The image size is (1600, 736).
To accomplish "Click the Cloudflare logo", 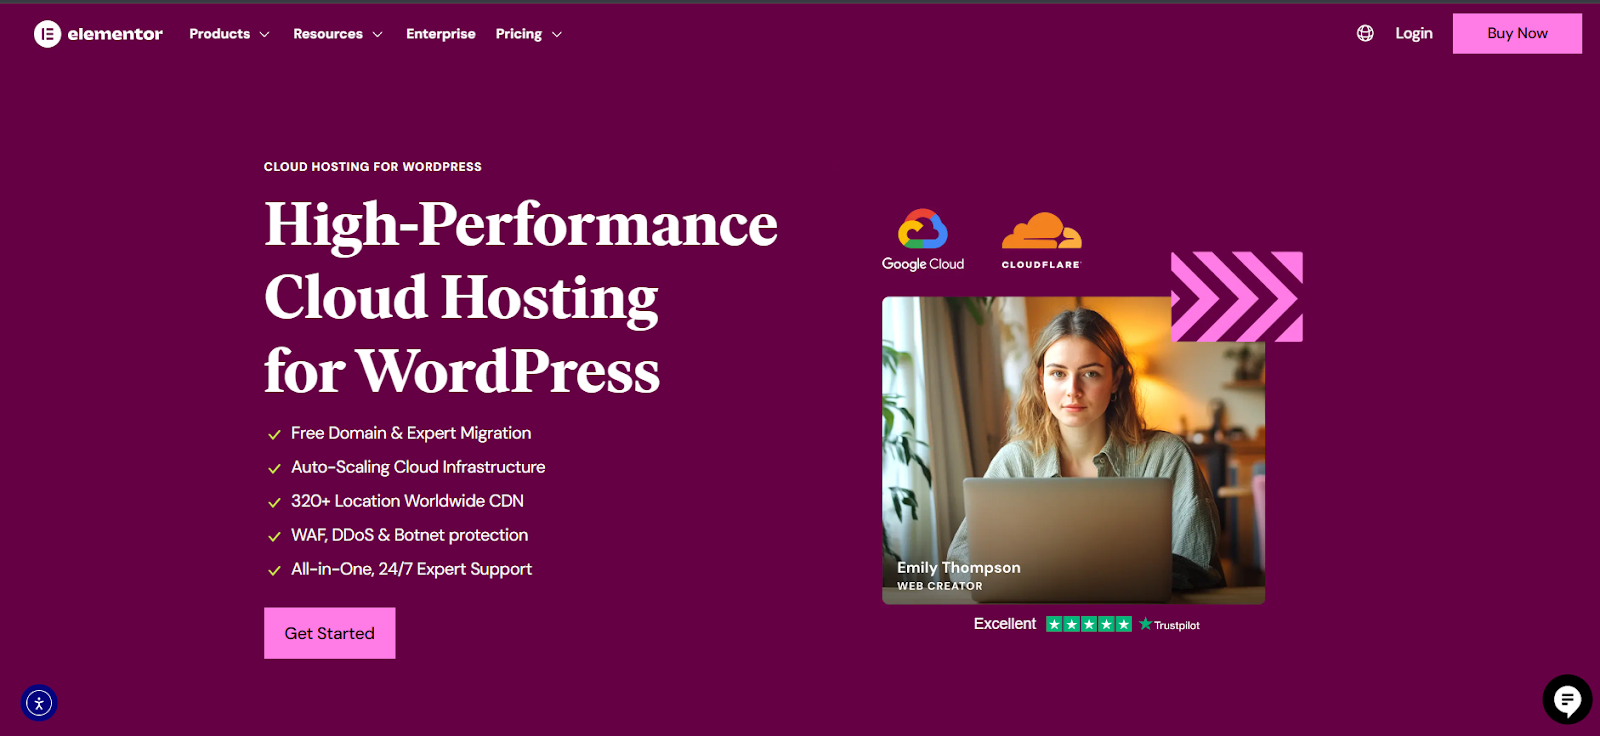I will click(1041, 240).
